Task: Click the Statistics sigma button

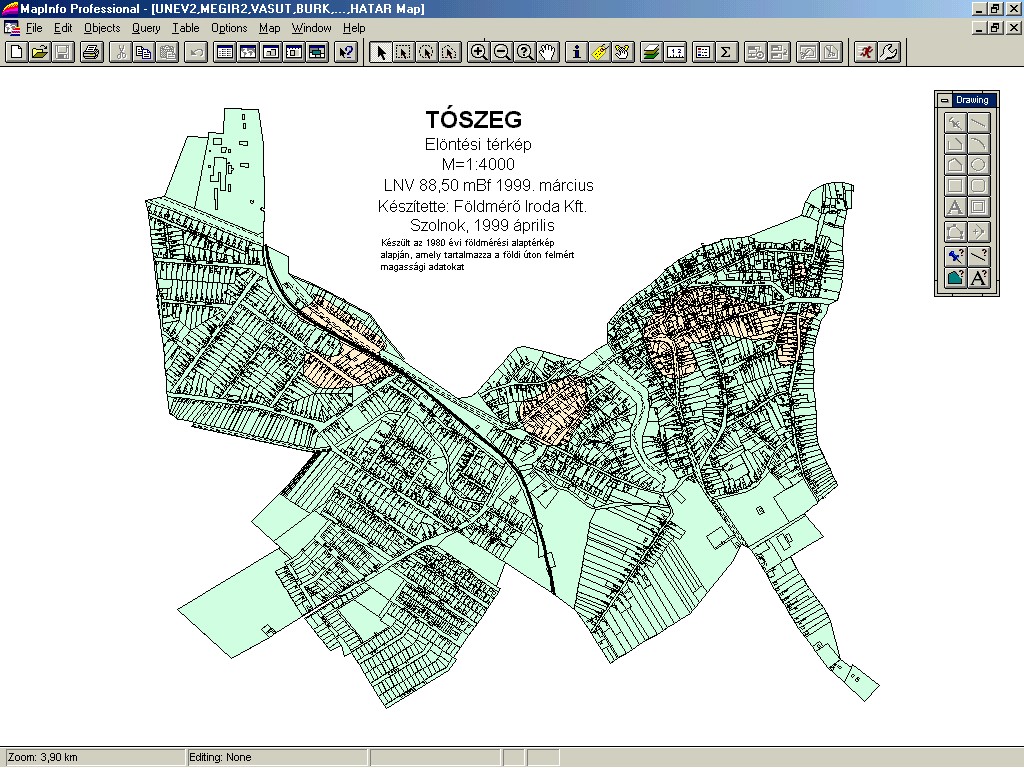Action: [x=727, y=52]
